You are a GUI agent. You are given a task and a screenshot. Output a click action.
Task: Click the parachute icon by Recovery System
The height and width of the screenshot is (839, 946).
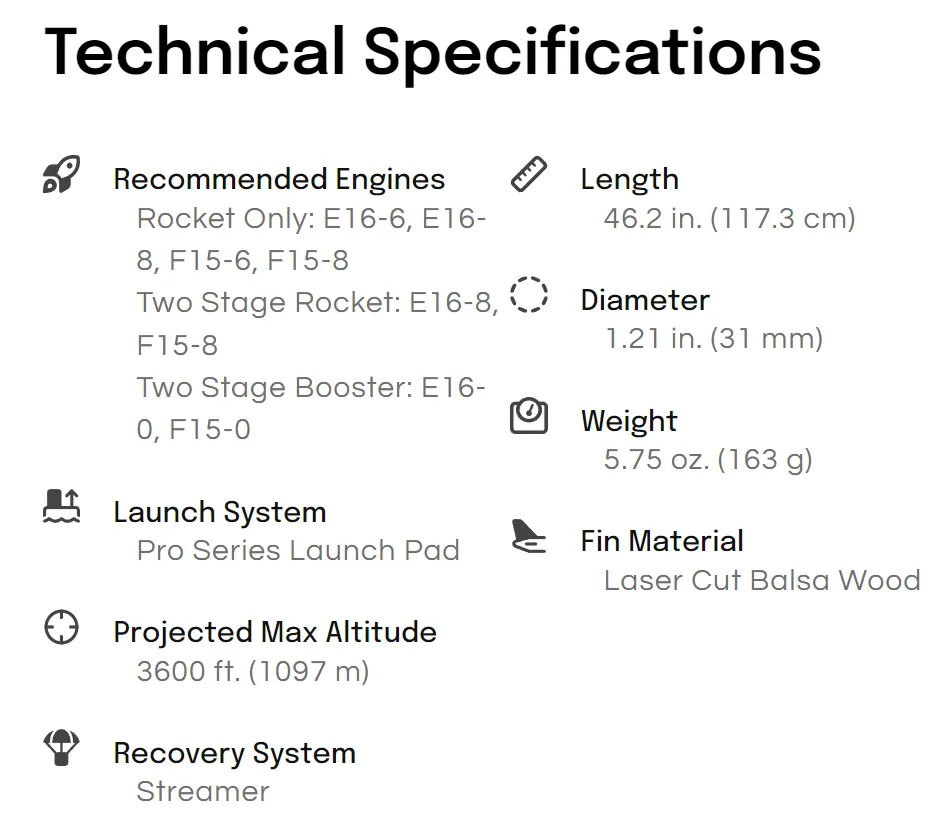point(61,748)
